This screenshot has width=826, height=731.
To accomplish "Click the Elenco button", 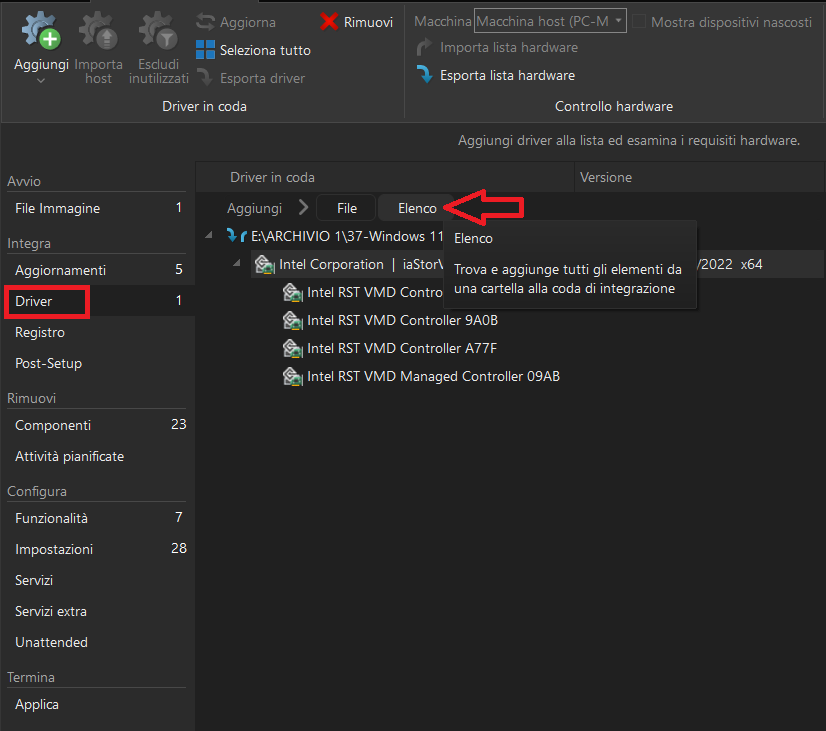I will click(x=417, y=209).
